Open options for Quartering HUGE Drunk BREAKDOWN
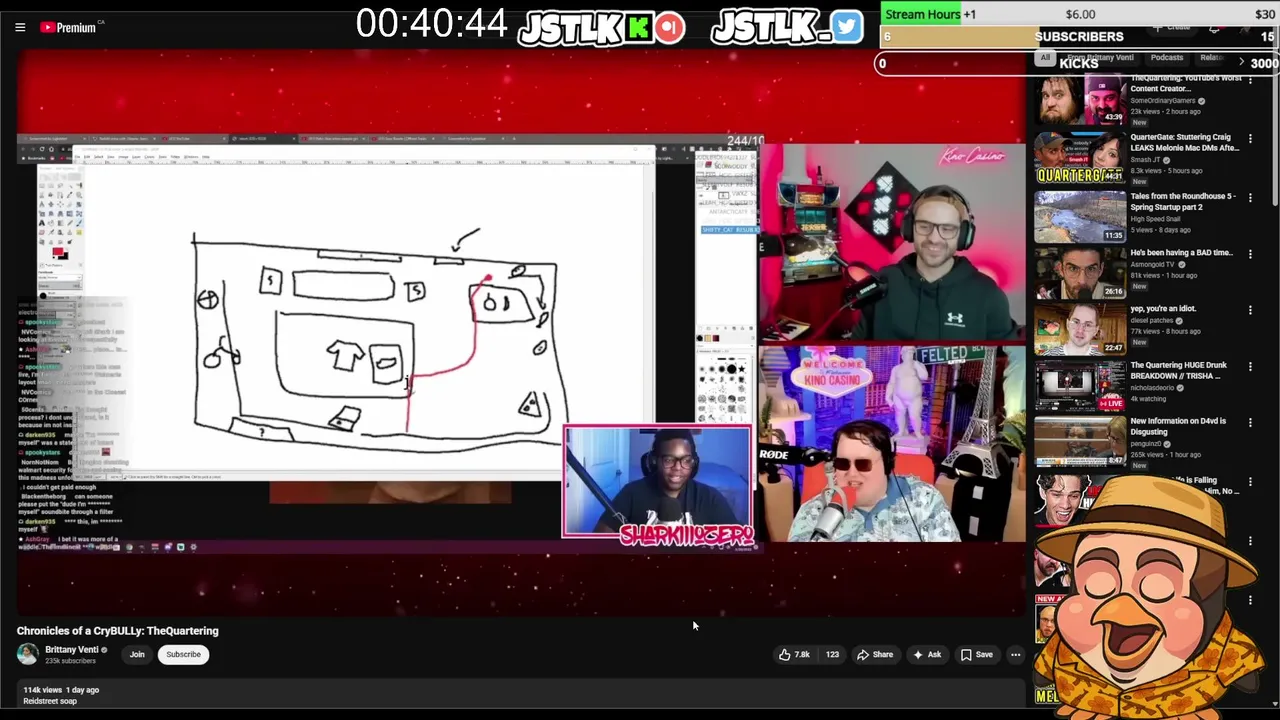This screenshot has width=1280, height=720. point(1250,367)
